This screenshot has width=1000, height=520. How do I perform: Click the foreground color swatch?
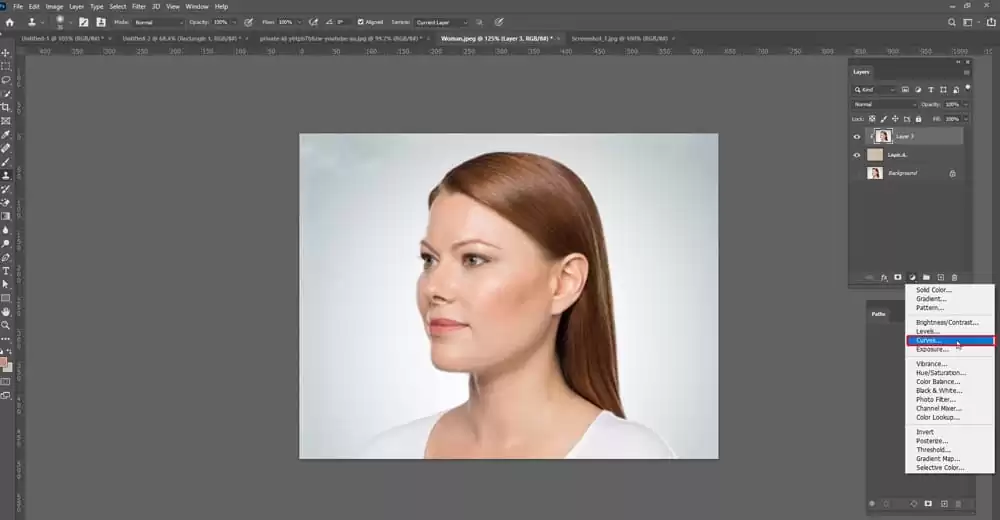(4, 363)
